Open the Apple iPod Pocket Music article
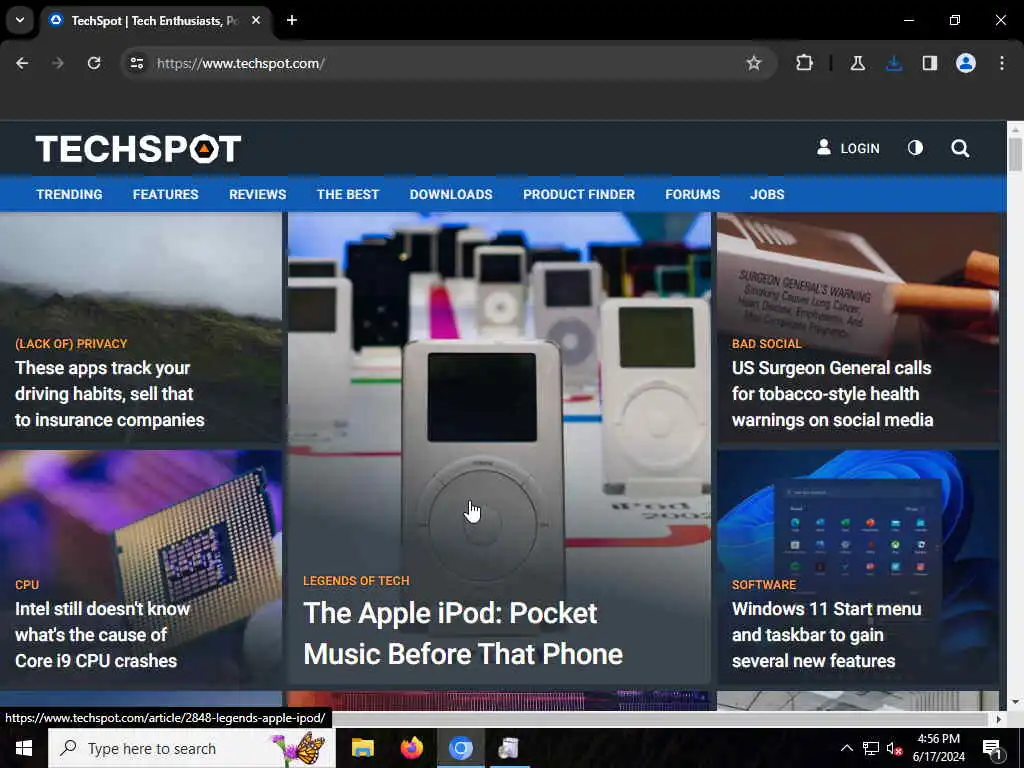The height and width of the screenshot is (768, 1024). click(x=463, y=633)
